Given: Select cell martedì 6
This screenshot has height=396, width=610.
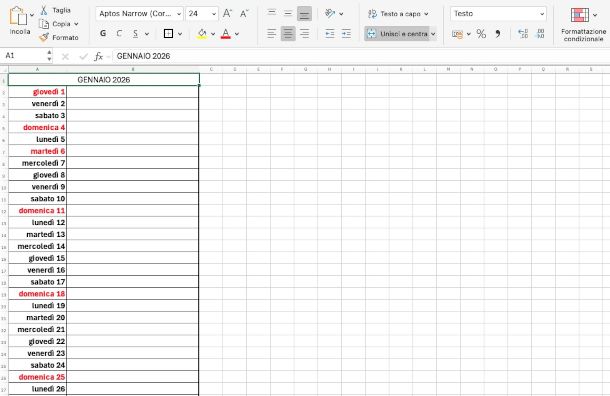Looking at the screenshot, I should (x=37, y=151).
